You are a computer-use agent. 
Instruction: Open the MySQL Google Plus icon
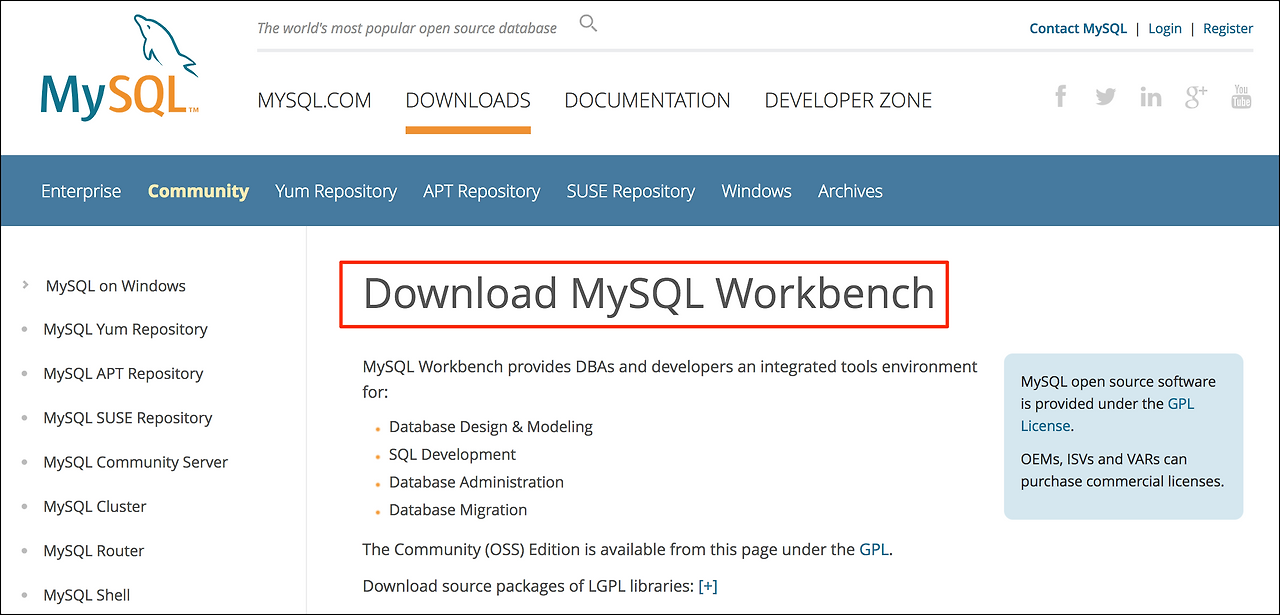coord(1196,97)
